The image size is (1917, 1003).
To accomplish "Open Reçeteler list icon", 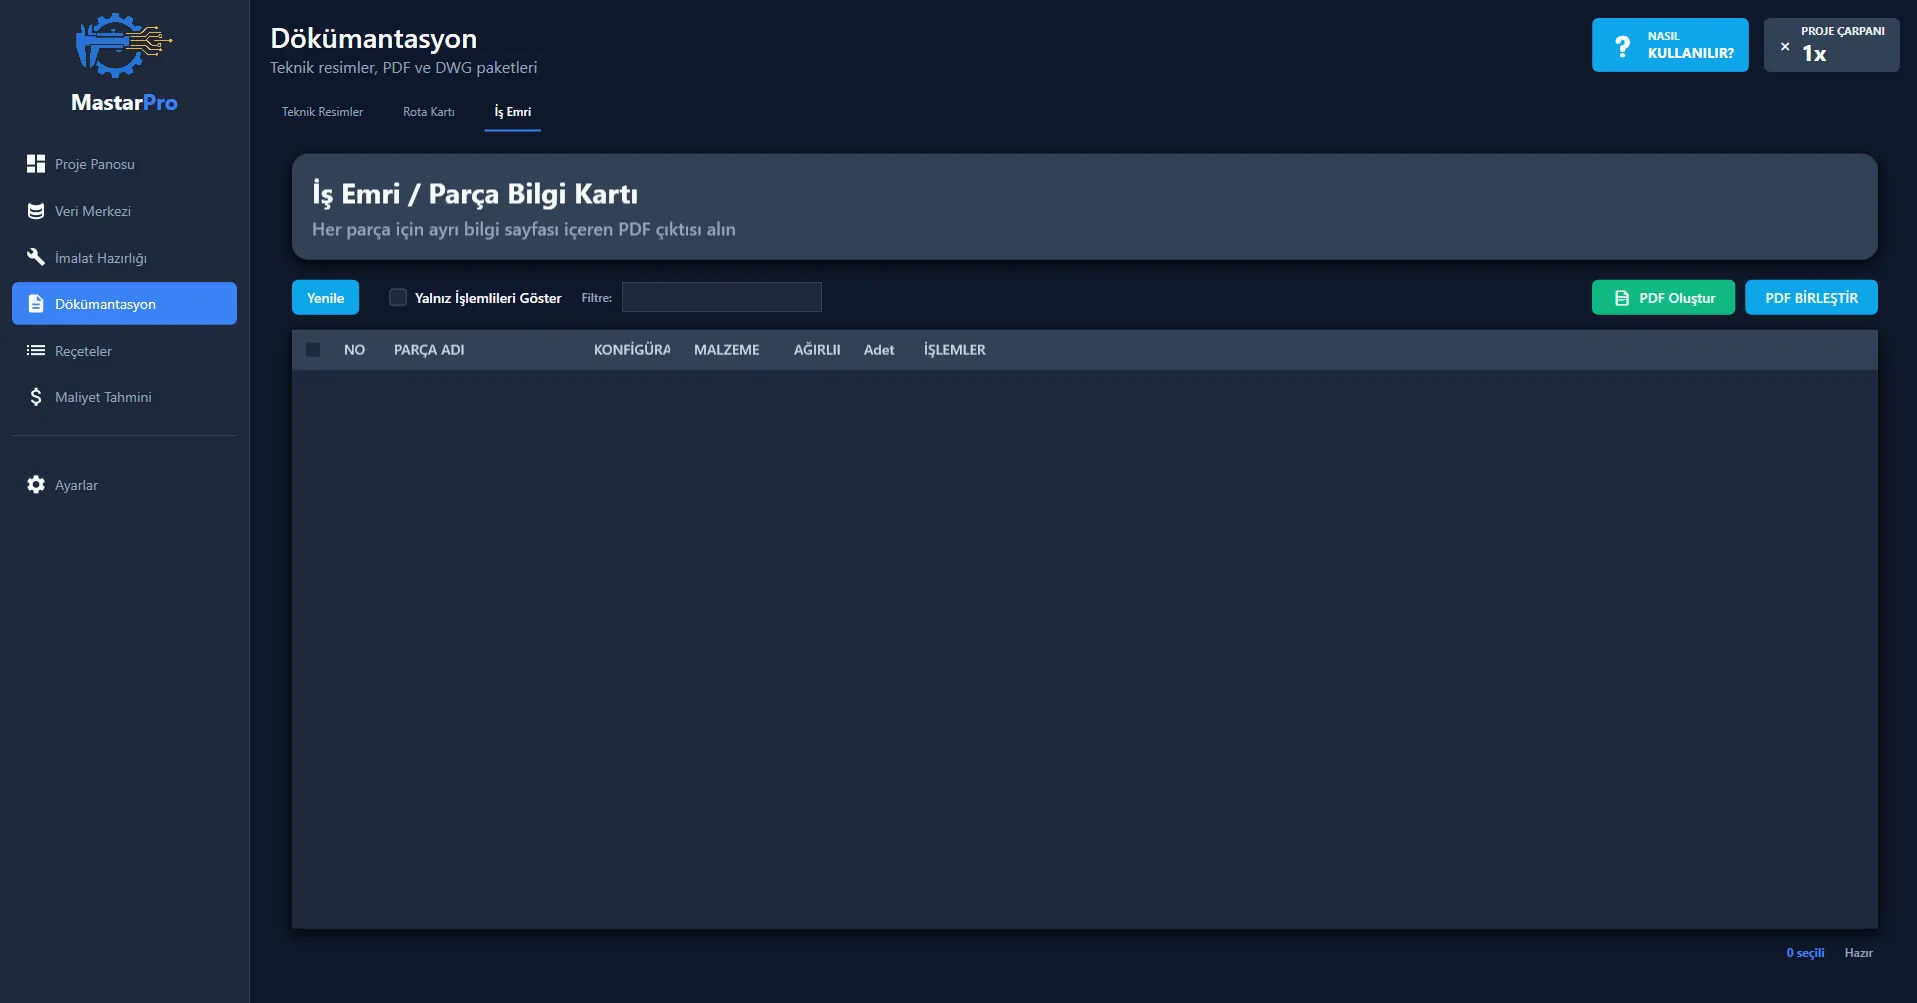I will point(36,351).
